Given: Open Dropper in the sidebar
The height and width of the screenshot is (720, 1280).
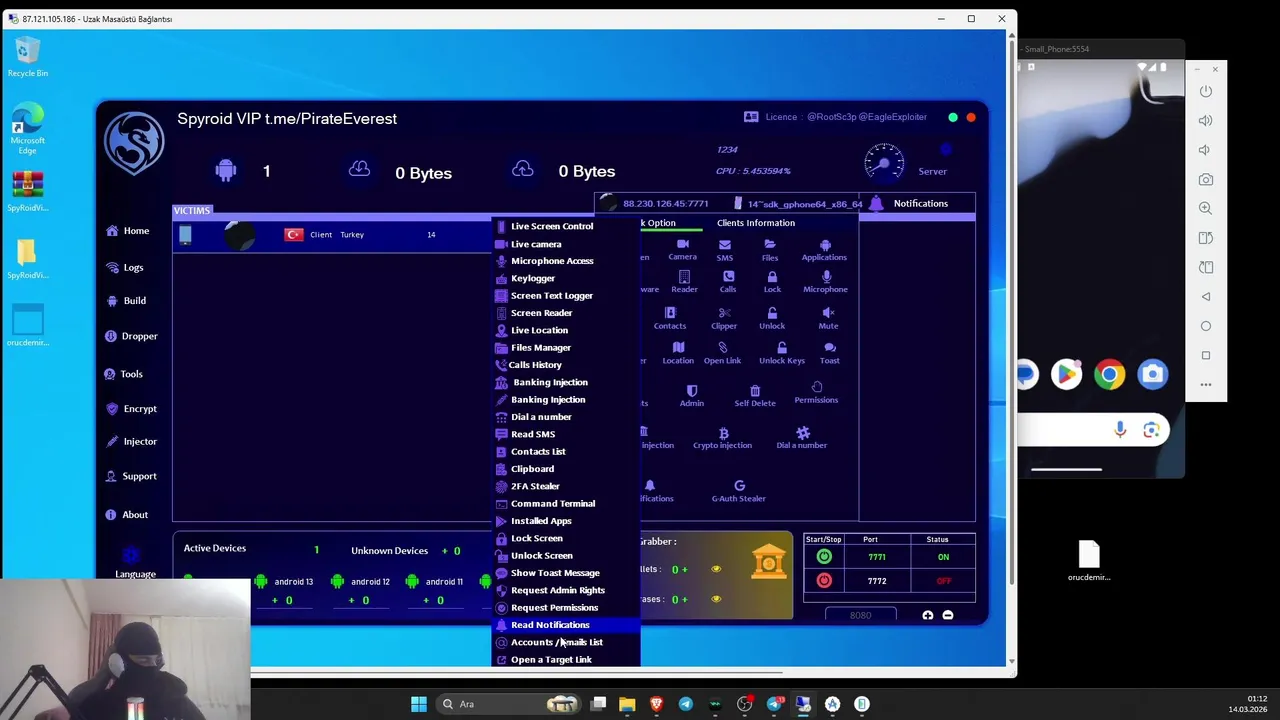Looking at the screenshot, I should [131, 336].
